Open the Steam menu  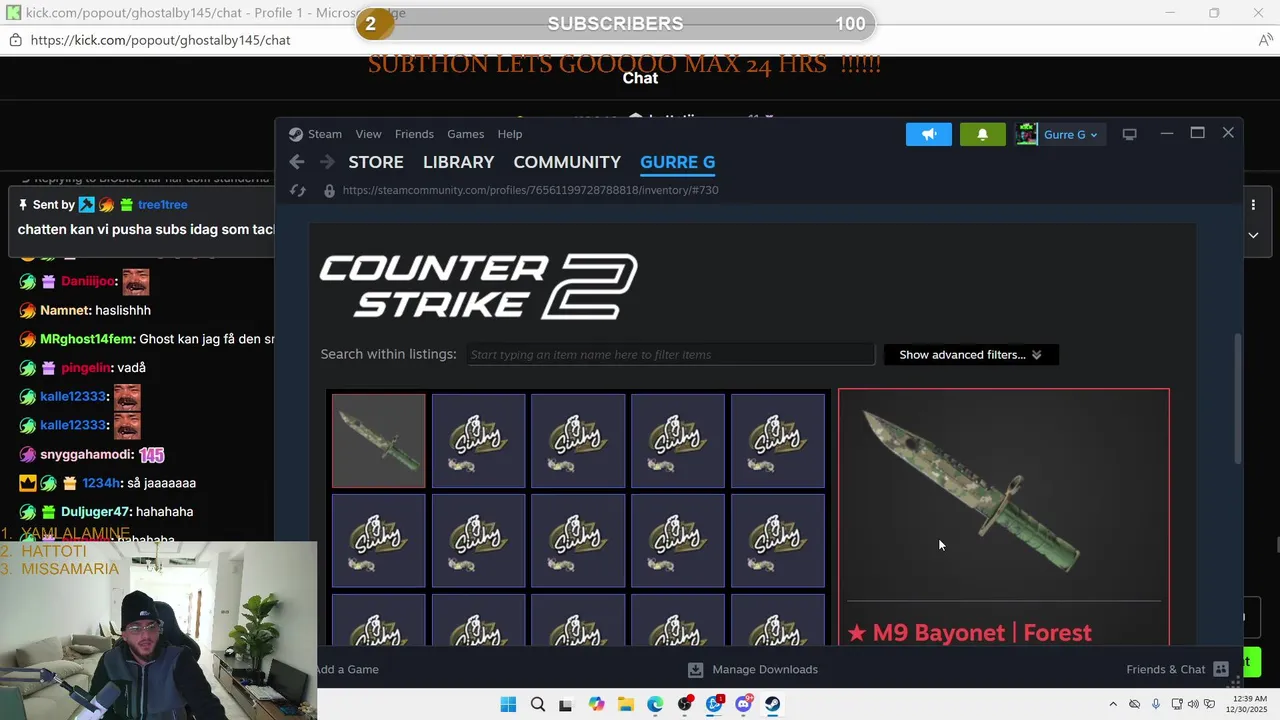(x=324, y=134)
